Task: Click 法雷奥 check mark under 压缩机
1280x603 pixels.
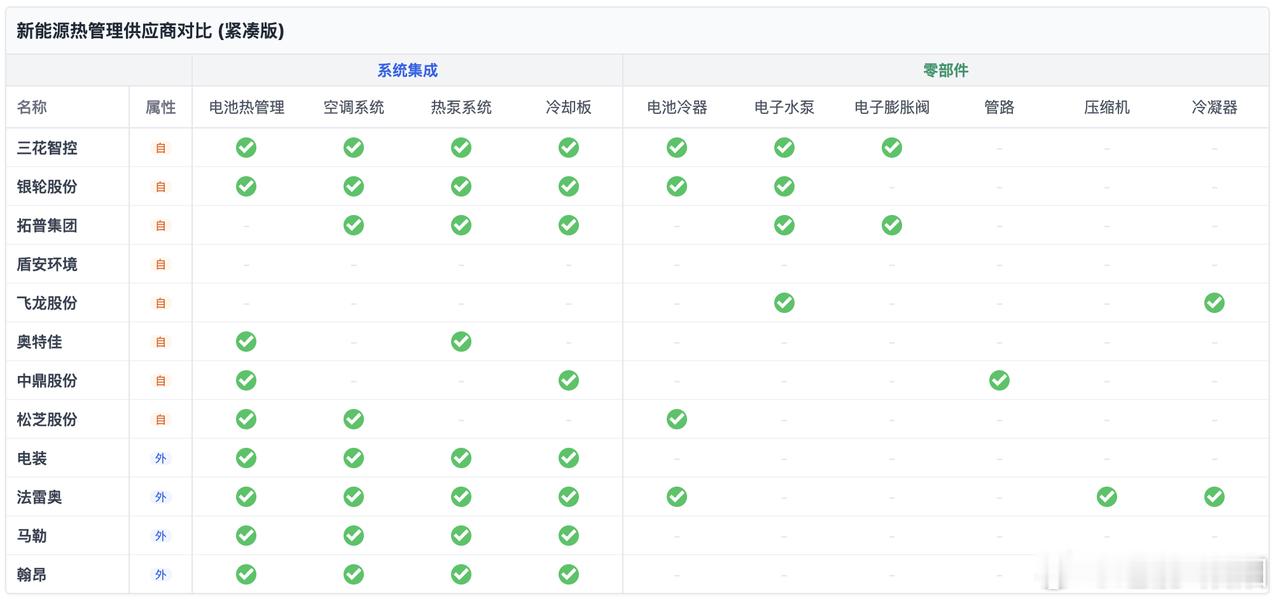Action: (x=1107, y=497)
